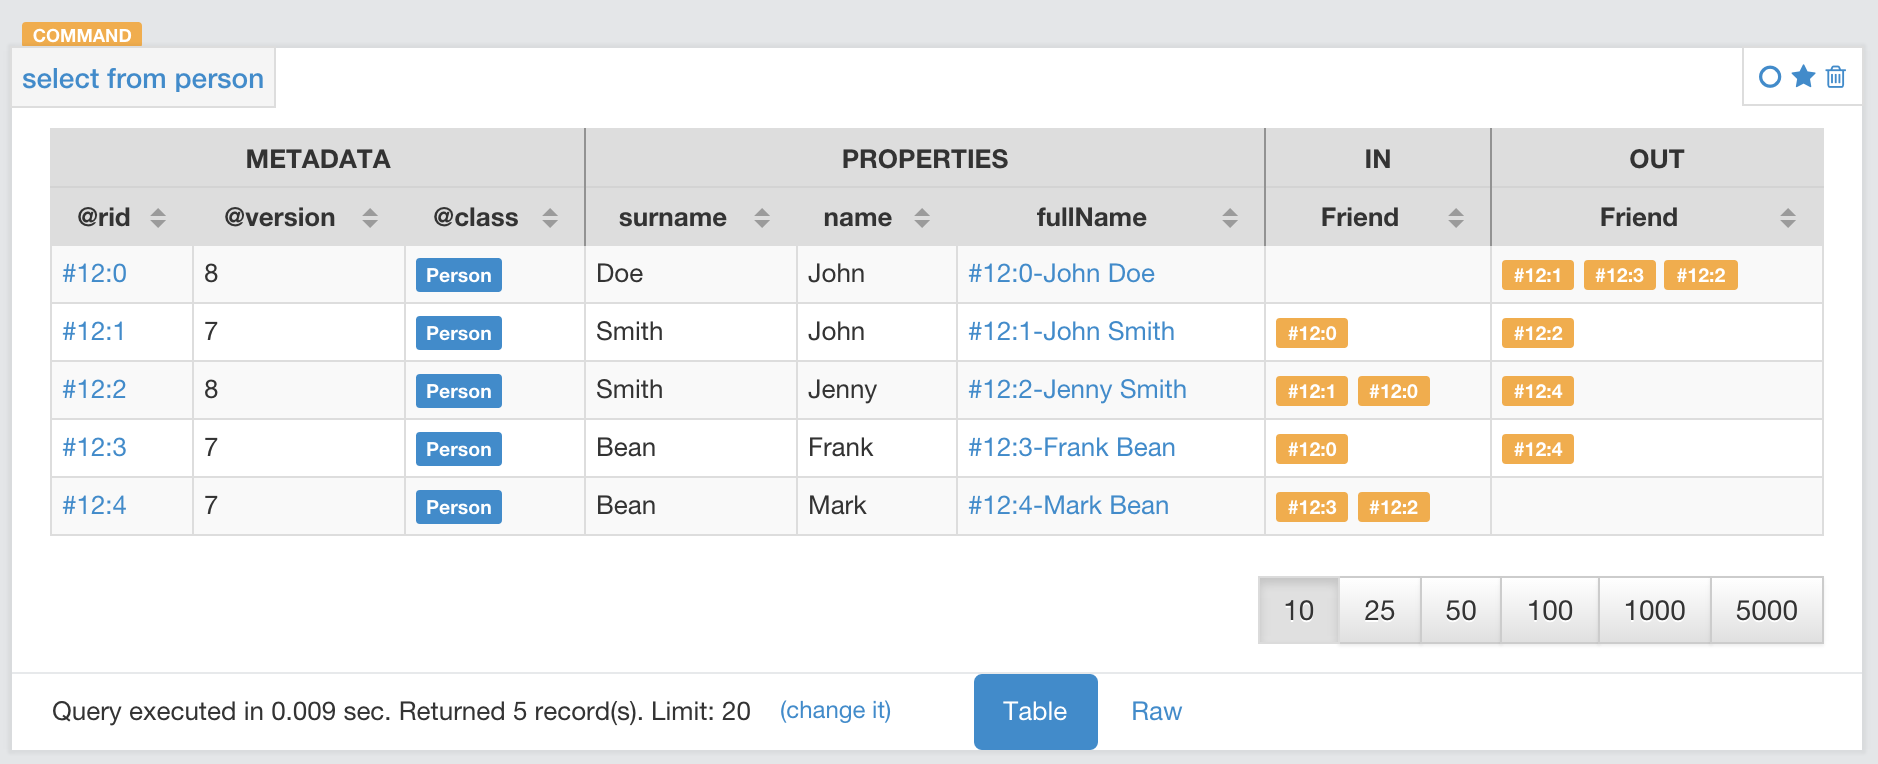Switch to the Raw view tab
1878x764 pixels.
coord(1156,711)
